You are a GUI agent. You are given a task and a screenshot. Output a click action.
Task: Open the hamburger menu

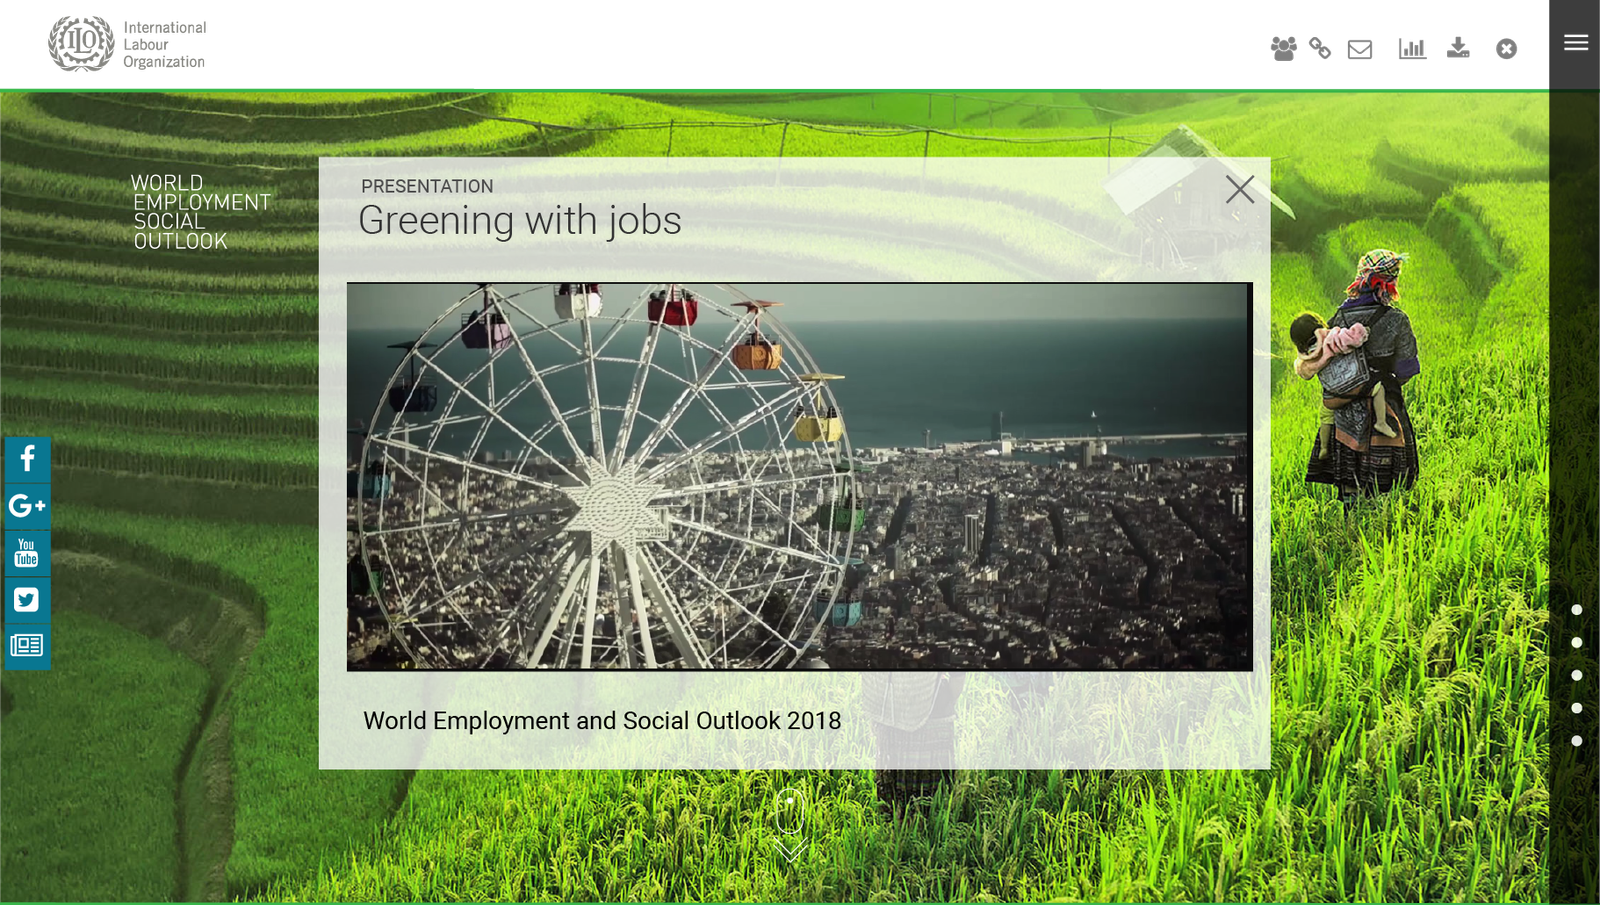click(1576, 42)
